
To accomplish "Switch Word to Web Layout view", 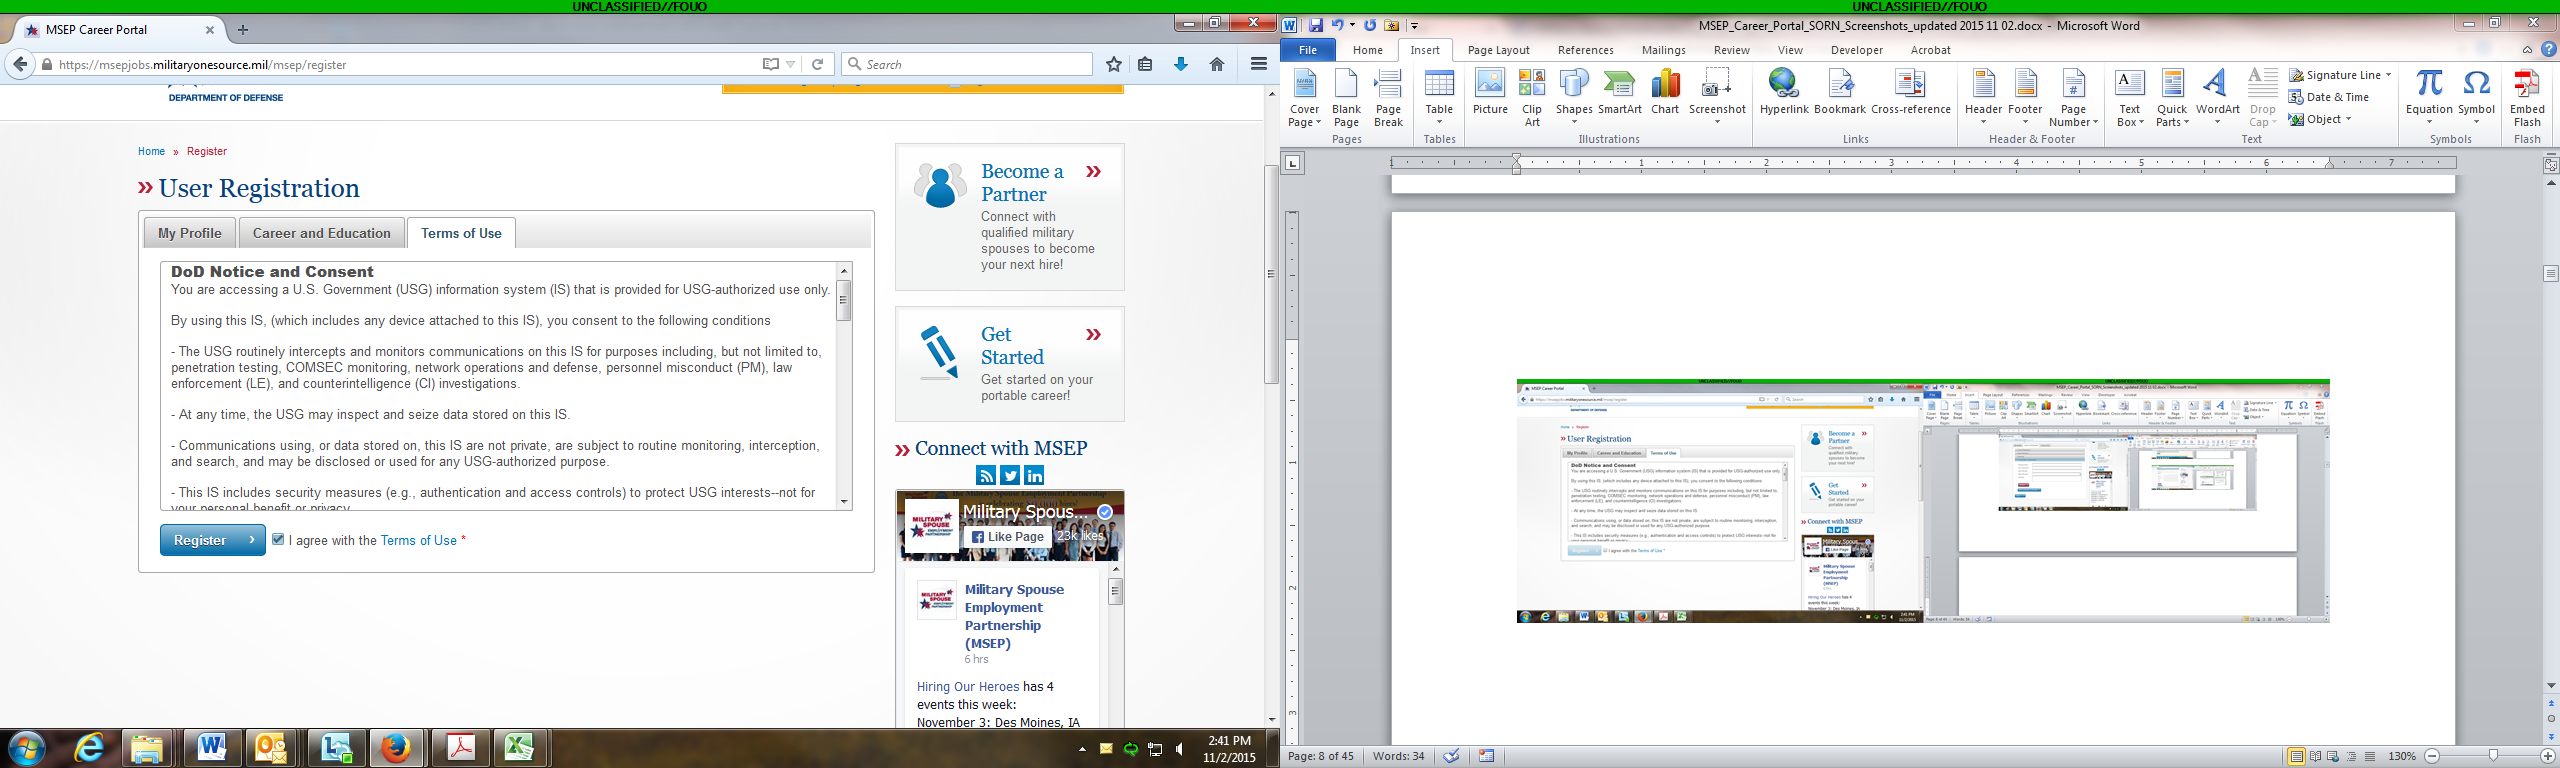I will (x=2333, y=756).
